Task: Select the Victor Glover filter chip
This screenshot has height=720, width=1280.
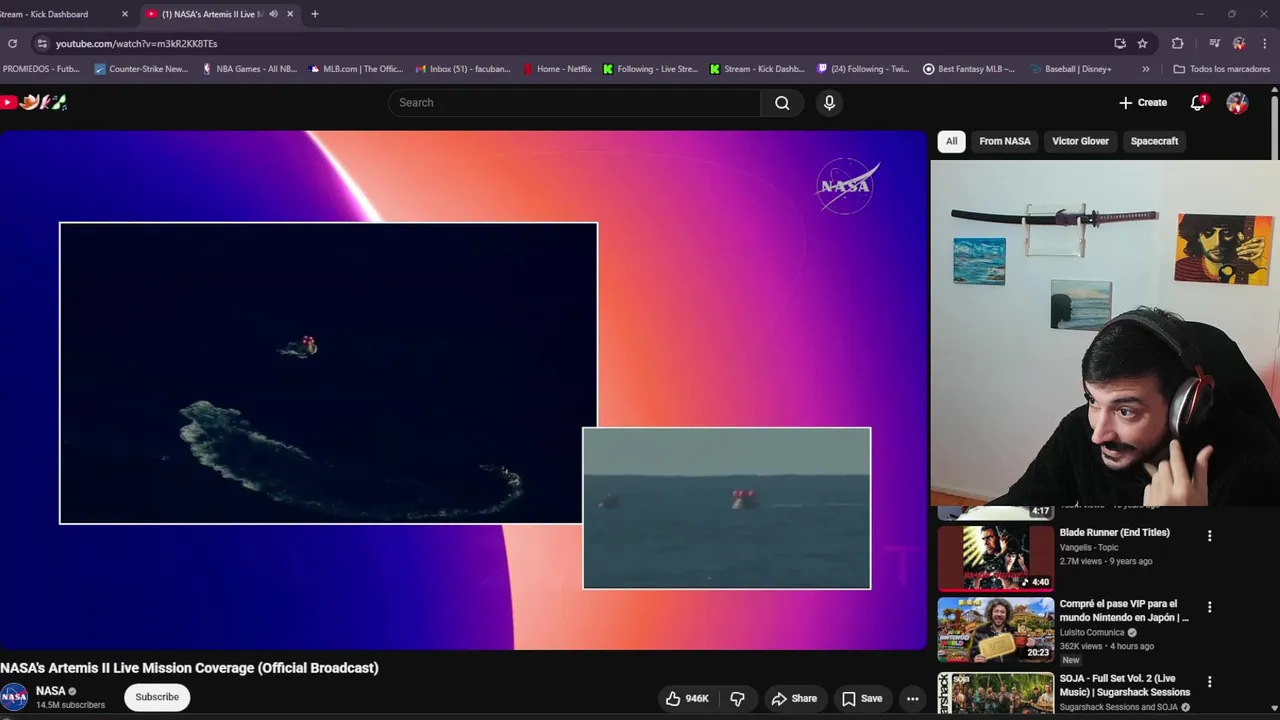Action: click(x=1080, y=141)
